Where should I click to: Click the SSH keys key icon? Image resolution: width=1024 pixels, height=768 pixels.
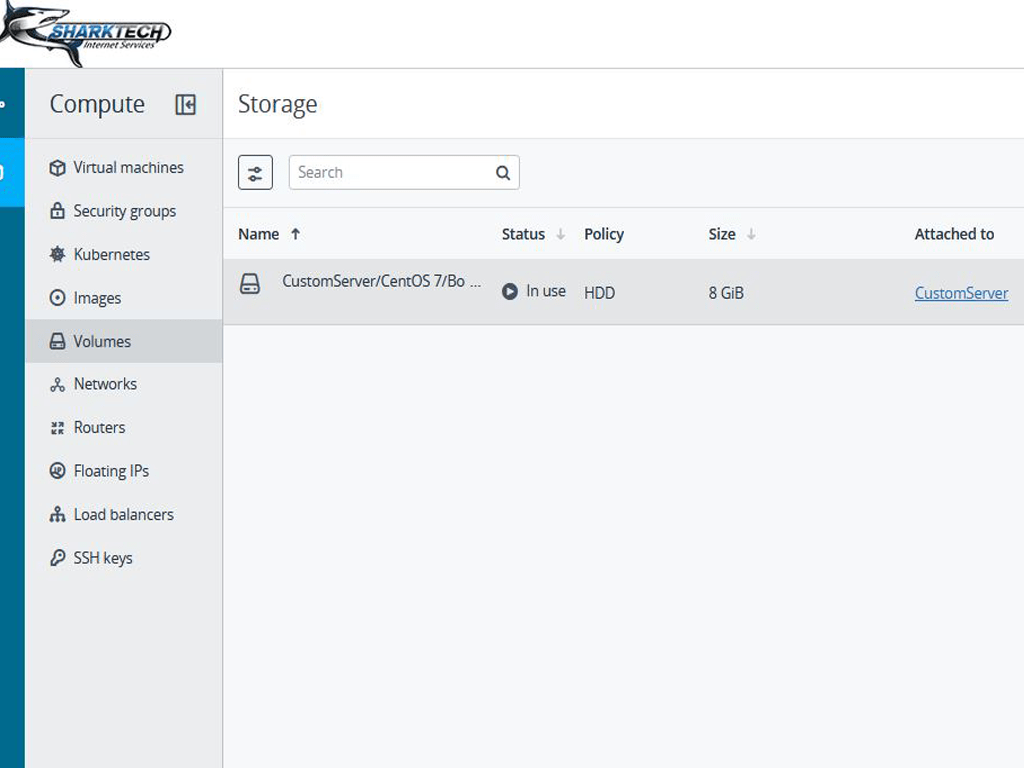pos(57,558)
